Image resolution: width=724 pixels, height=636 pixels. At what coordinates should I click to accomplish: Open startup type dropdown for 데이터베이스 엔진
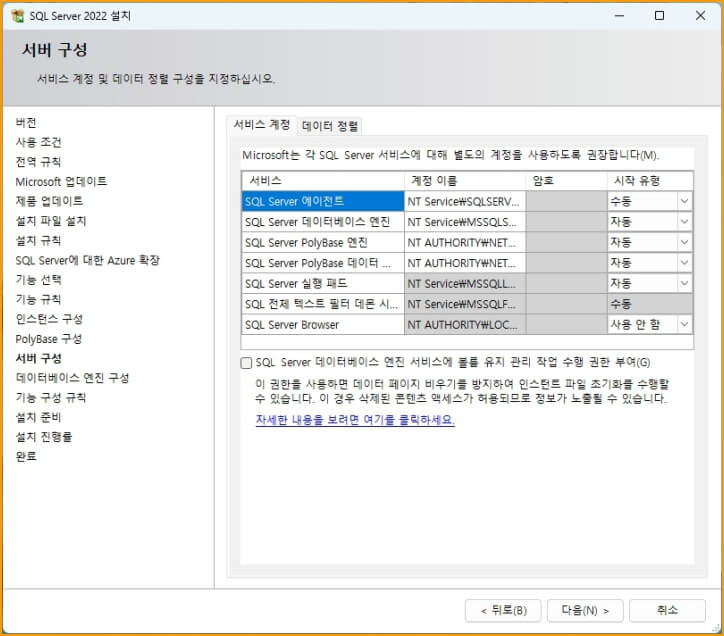pyautogui.click(x=684, y=222)
